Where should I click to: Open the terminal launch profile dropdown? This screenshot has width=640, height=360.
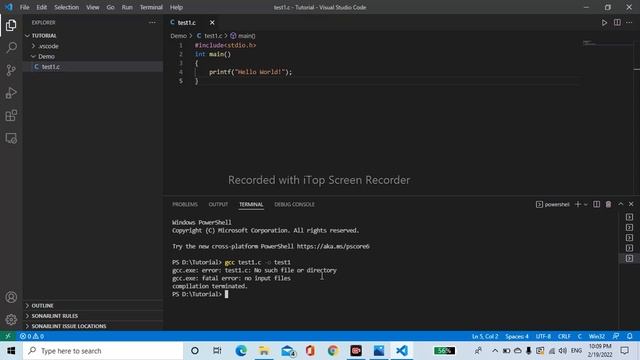pyautogui.click(x=586, y=204)
